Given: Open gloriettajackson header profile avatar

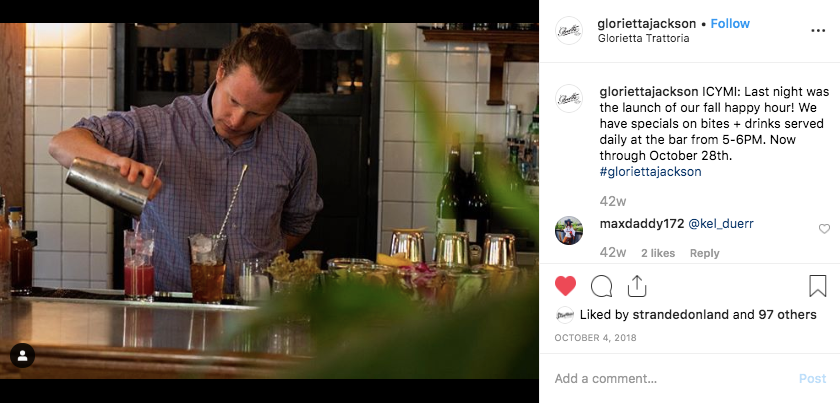Looking at the screenshot, I should 568,31.
